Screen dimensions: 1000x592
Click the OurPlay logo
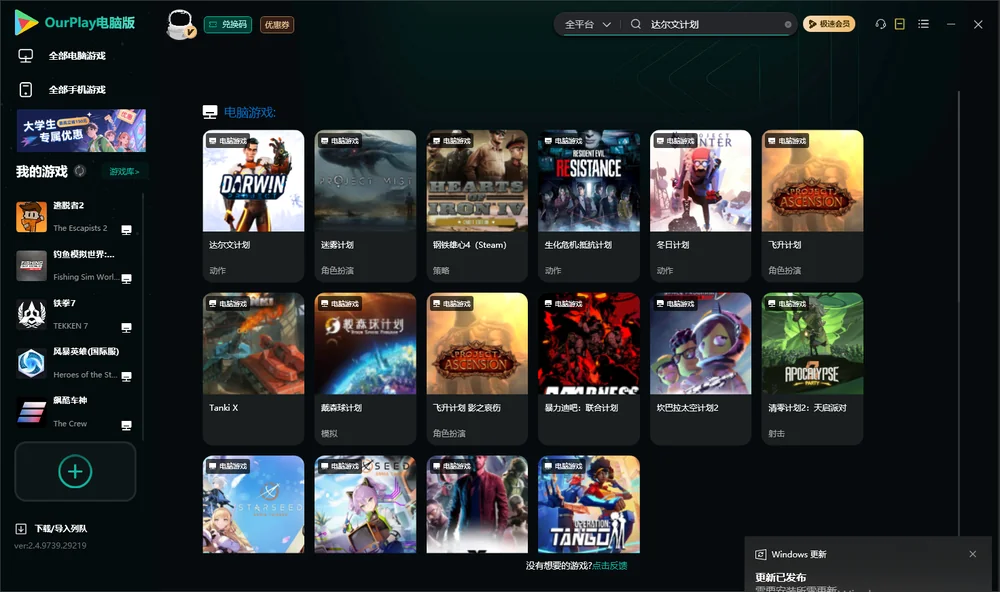point(74,22)
